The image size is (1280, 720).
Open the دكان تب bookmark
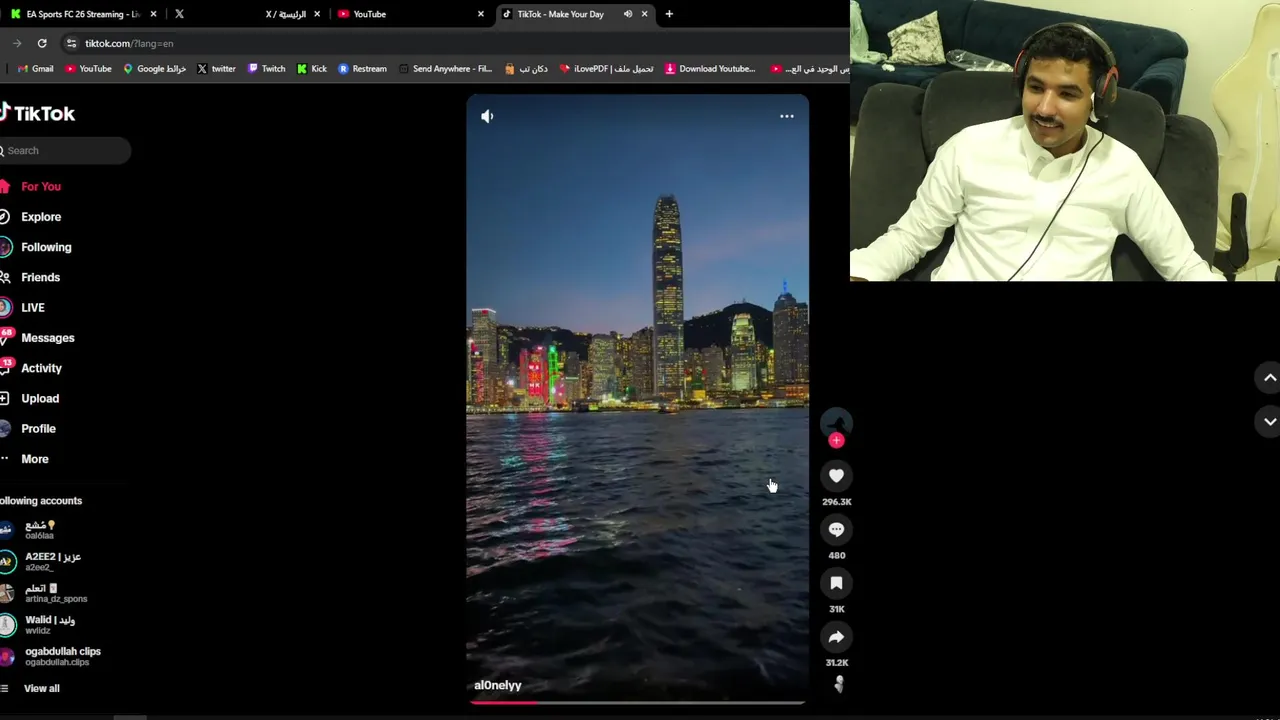(526, 69)
